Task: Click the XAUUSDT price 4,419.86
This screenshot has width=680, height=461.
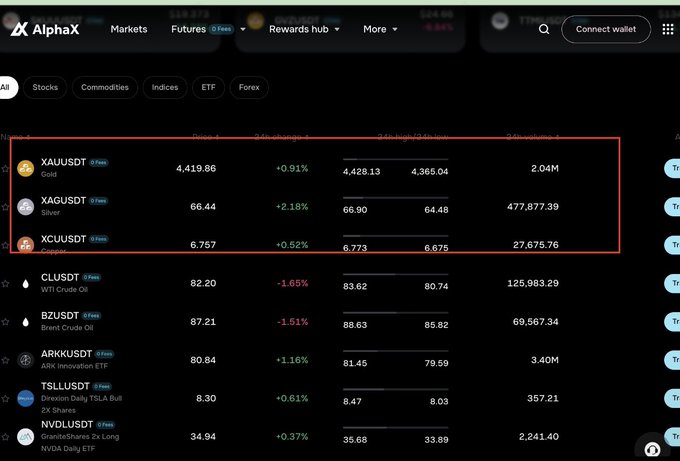Action: pos(196,168)
